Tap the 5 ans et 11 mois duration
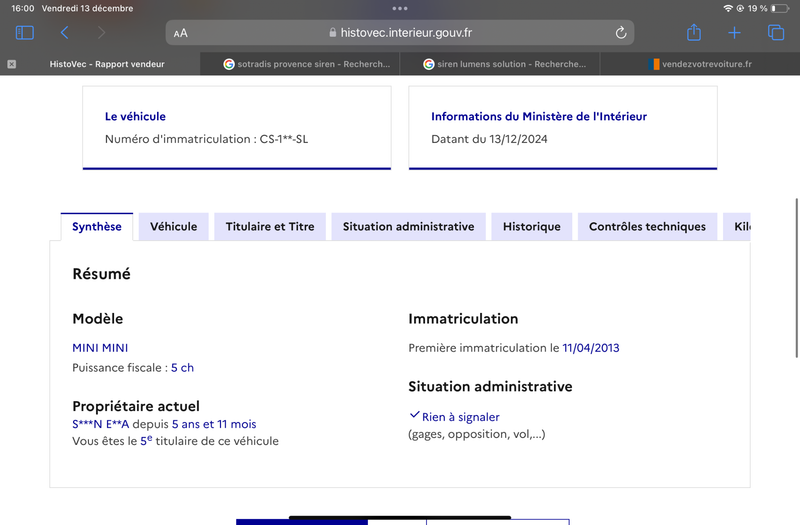Viewport: 800px width, 525px height. click(214, 424)
